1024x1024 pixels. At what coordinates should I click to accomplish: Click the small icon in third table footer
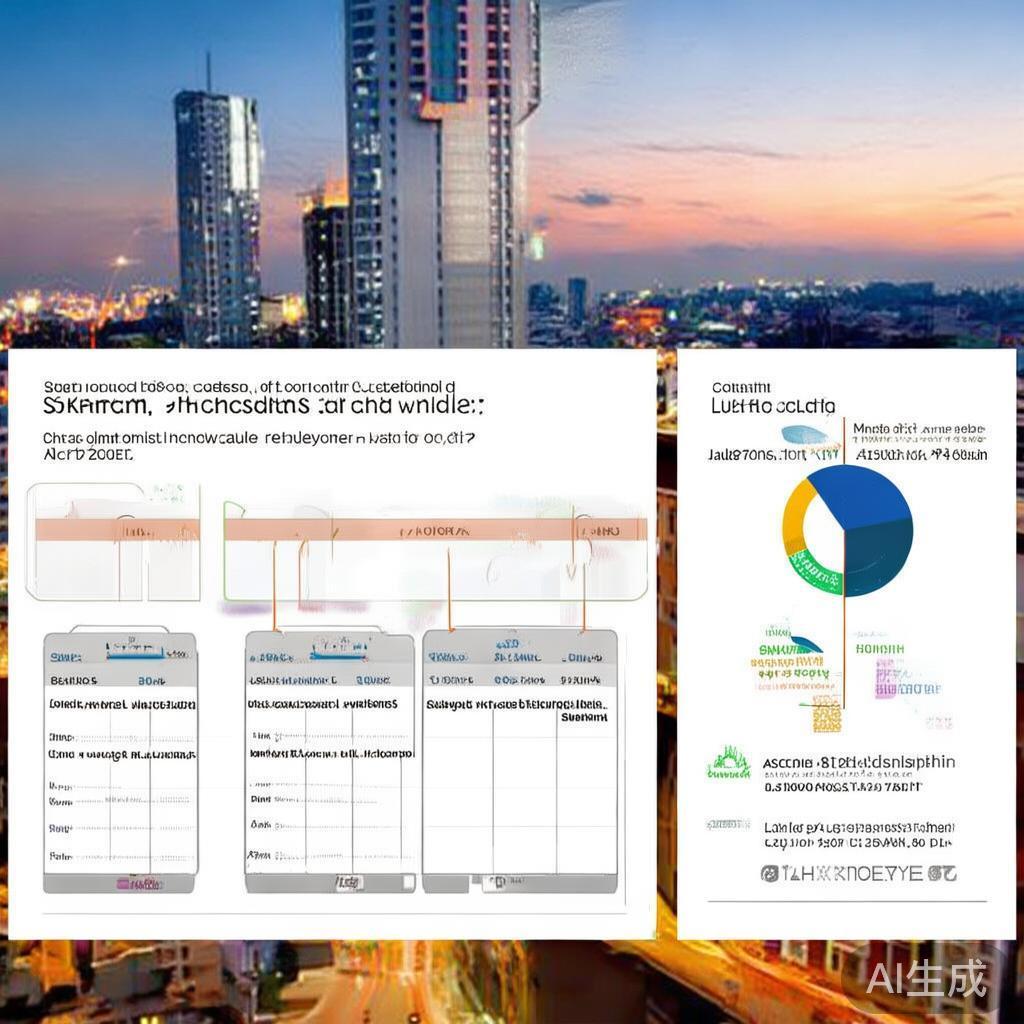(498, 882)
